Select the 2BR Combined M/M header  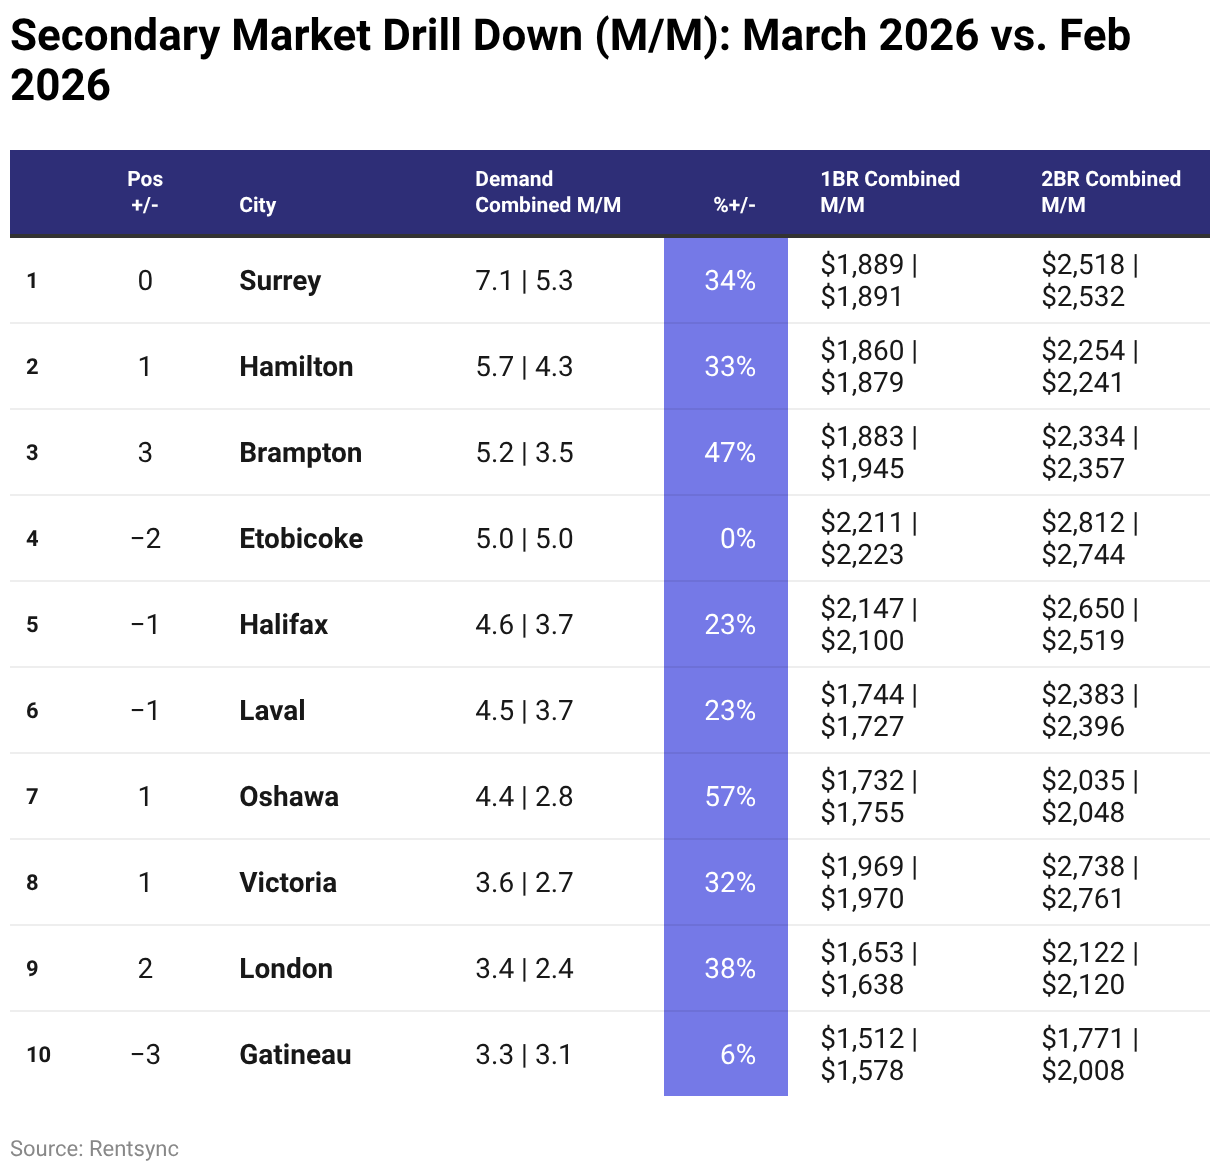click(x=1110, y=192)
